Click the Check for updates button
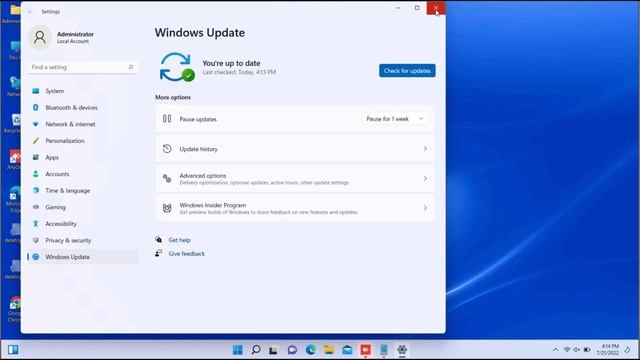This screenshot has width=640, height=360. [407, 71]
